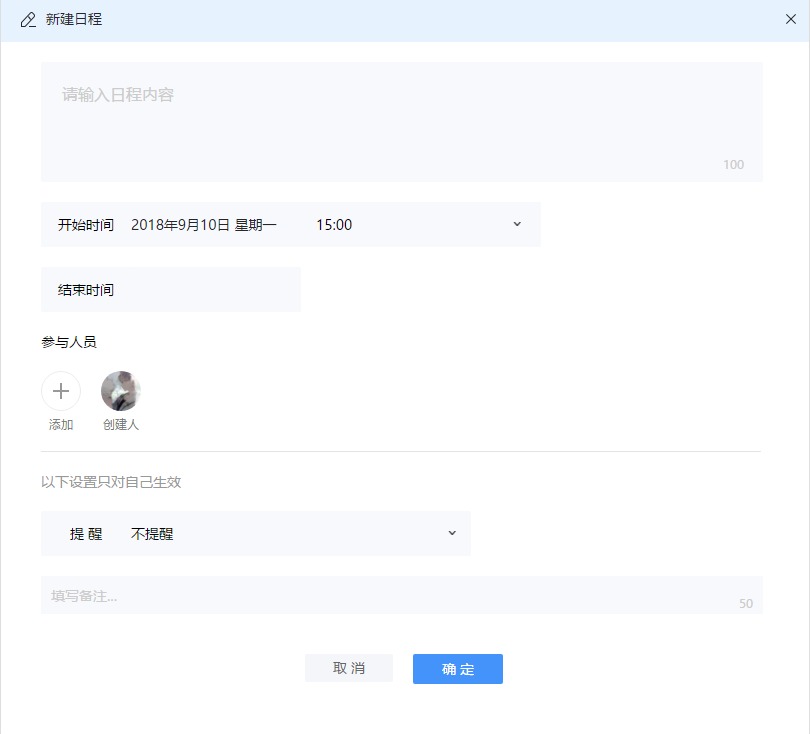Open the start time dropdown chevron
The height and width of the screenshot is (734, 810).
(517, 224)
